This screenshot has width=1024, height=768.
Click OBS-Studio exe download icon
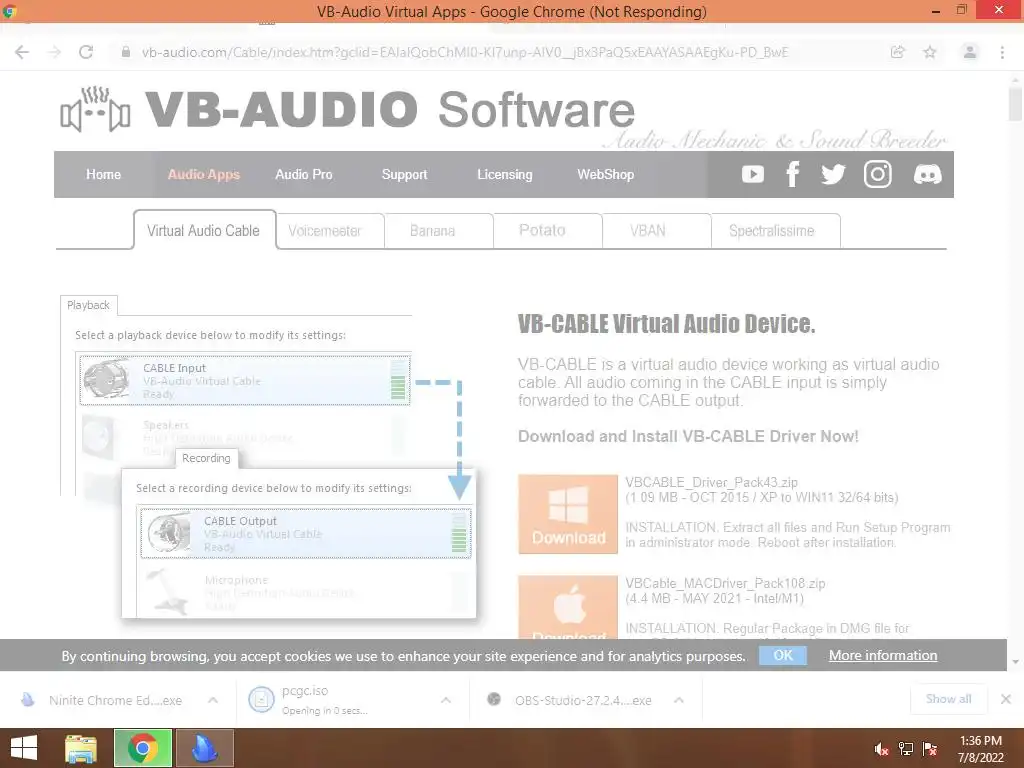pyautogui.click(x=494, y=699)
